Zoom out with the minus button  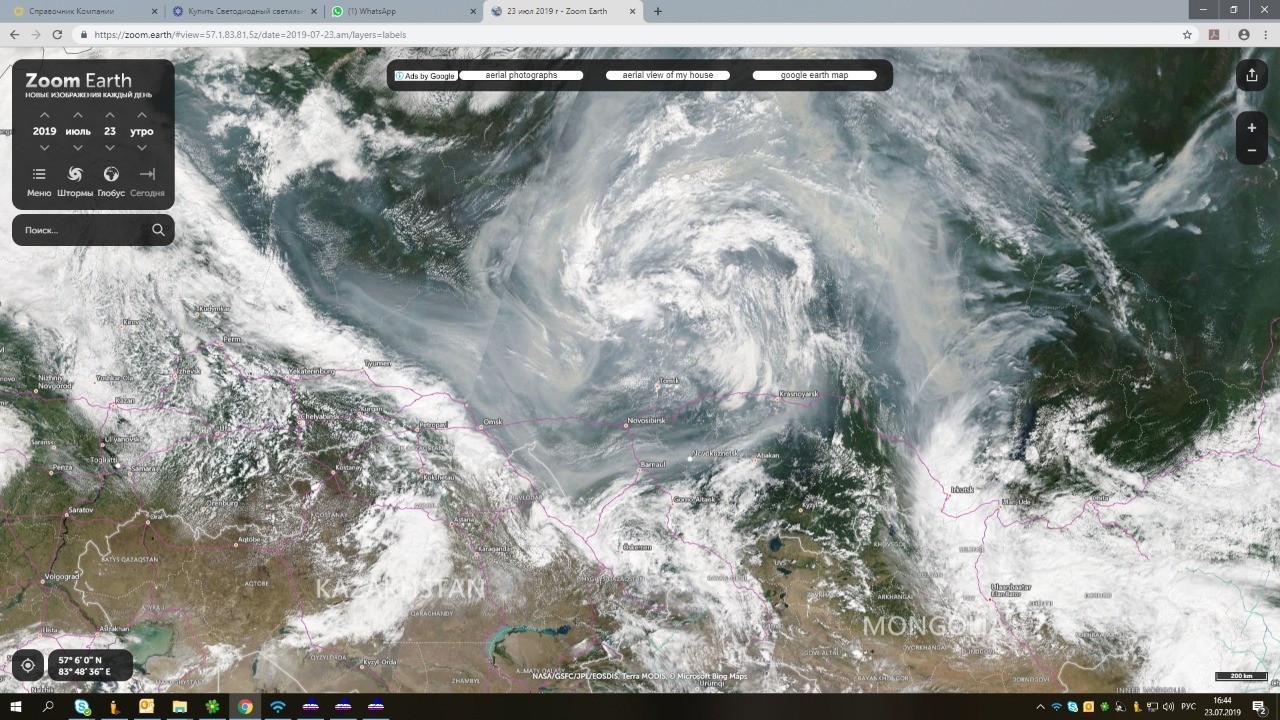tap(1252, 151)
